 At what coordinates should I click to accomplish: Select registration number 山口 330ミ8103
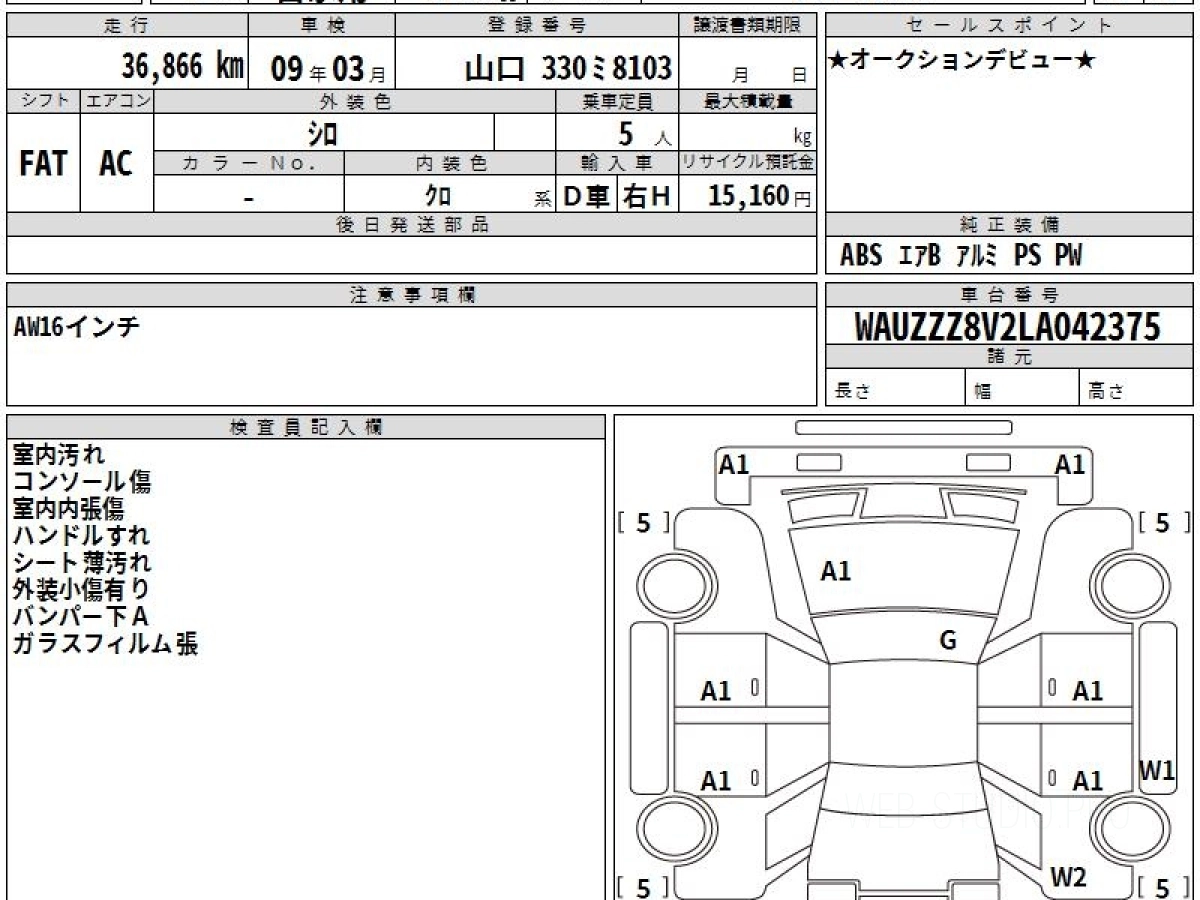(568, 68)
